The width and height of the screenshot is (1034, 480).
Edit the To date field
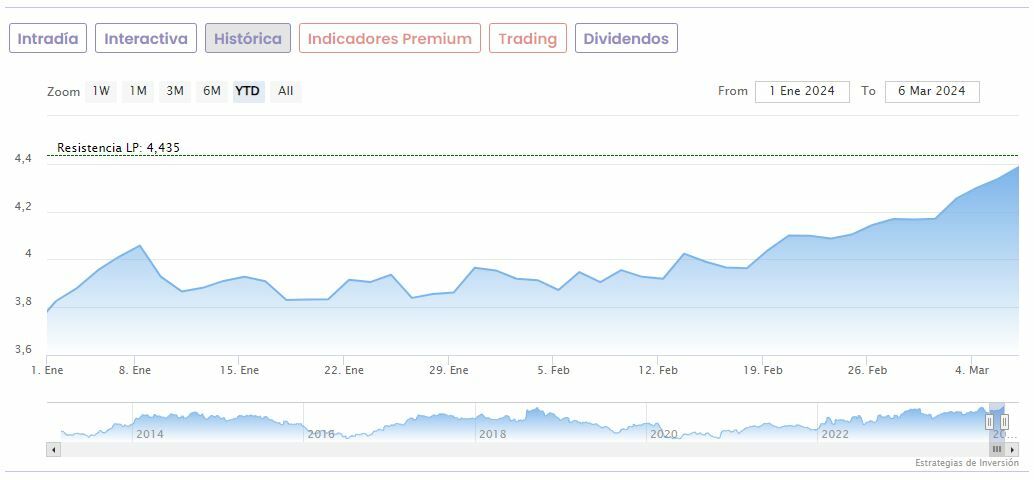931,91
